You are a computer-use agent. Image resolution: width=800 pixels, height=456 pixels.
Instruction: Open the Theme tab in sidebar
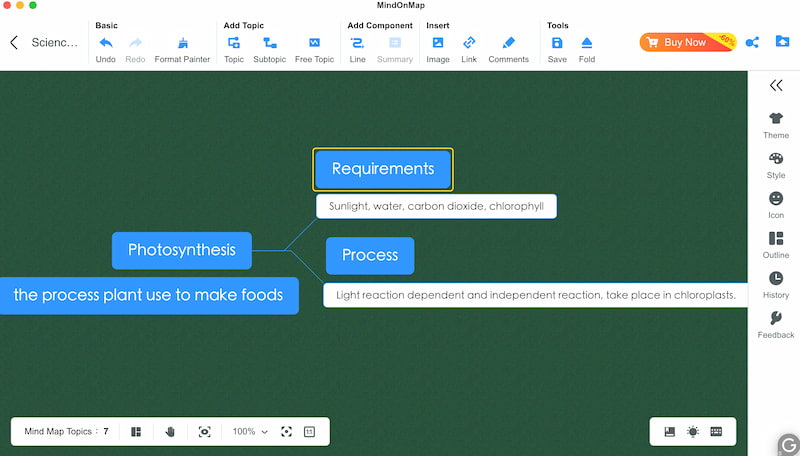click(776, 125)
